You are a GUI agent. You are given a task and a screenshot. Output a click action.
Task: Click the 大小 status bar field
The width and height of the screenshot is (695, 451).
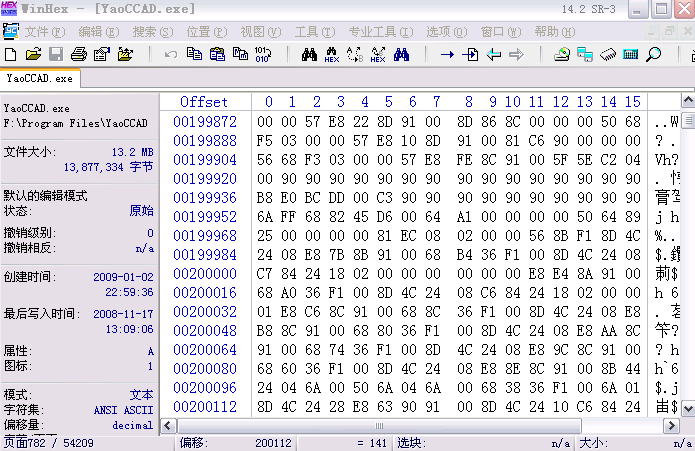pos(636,443)
